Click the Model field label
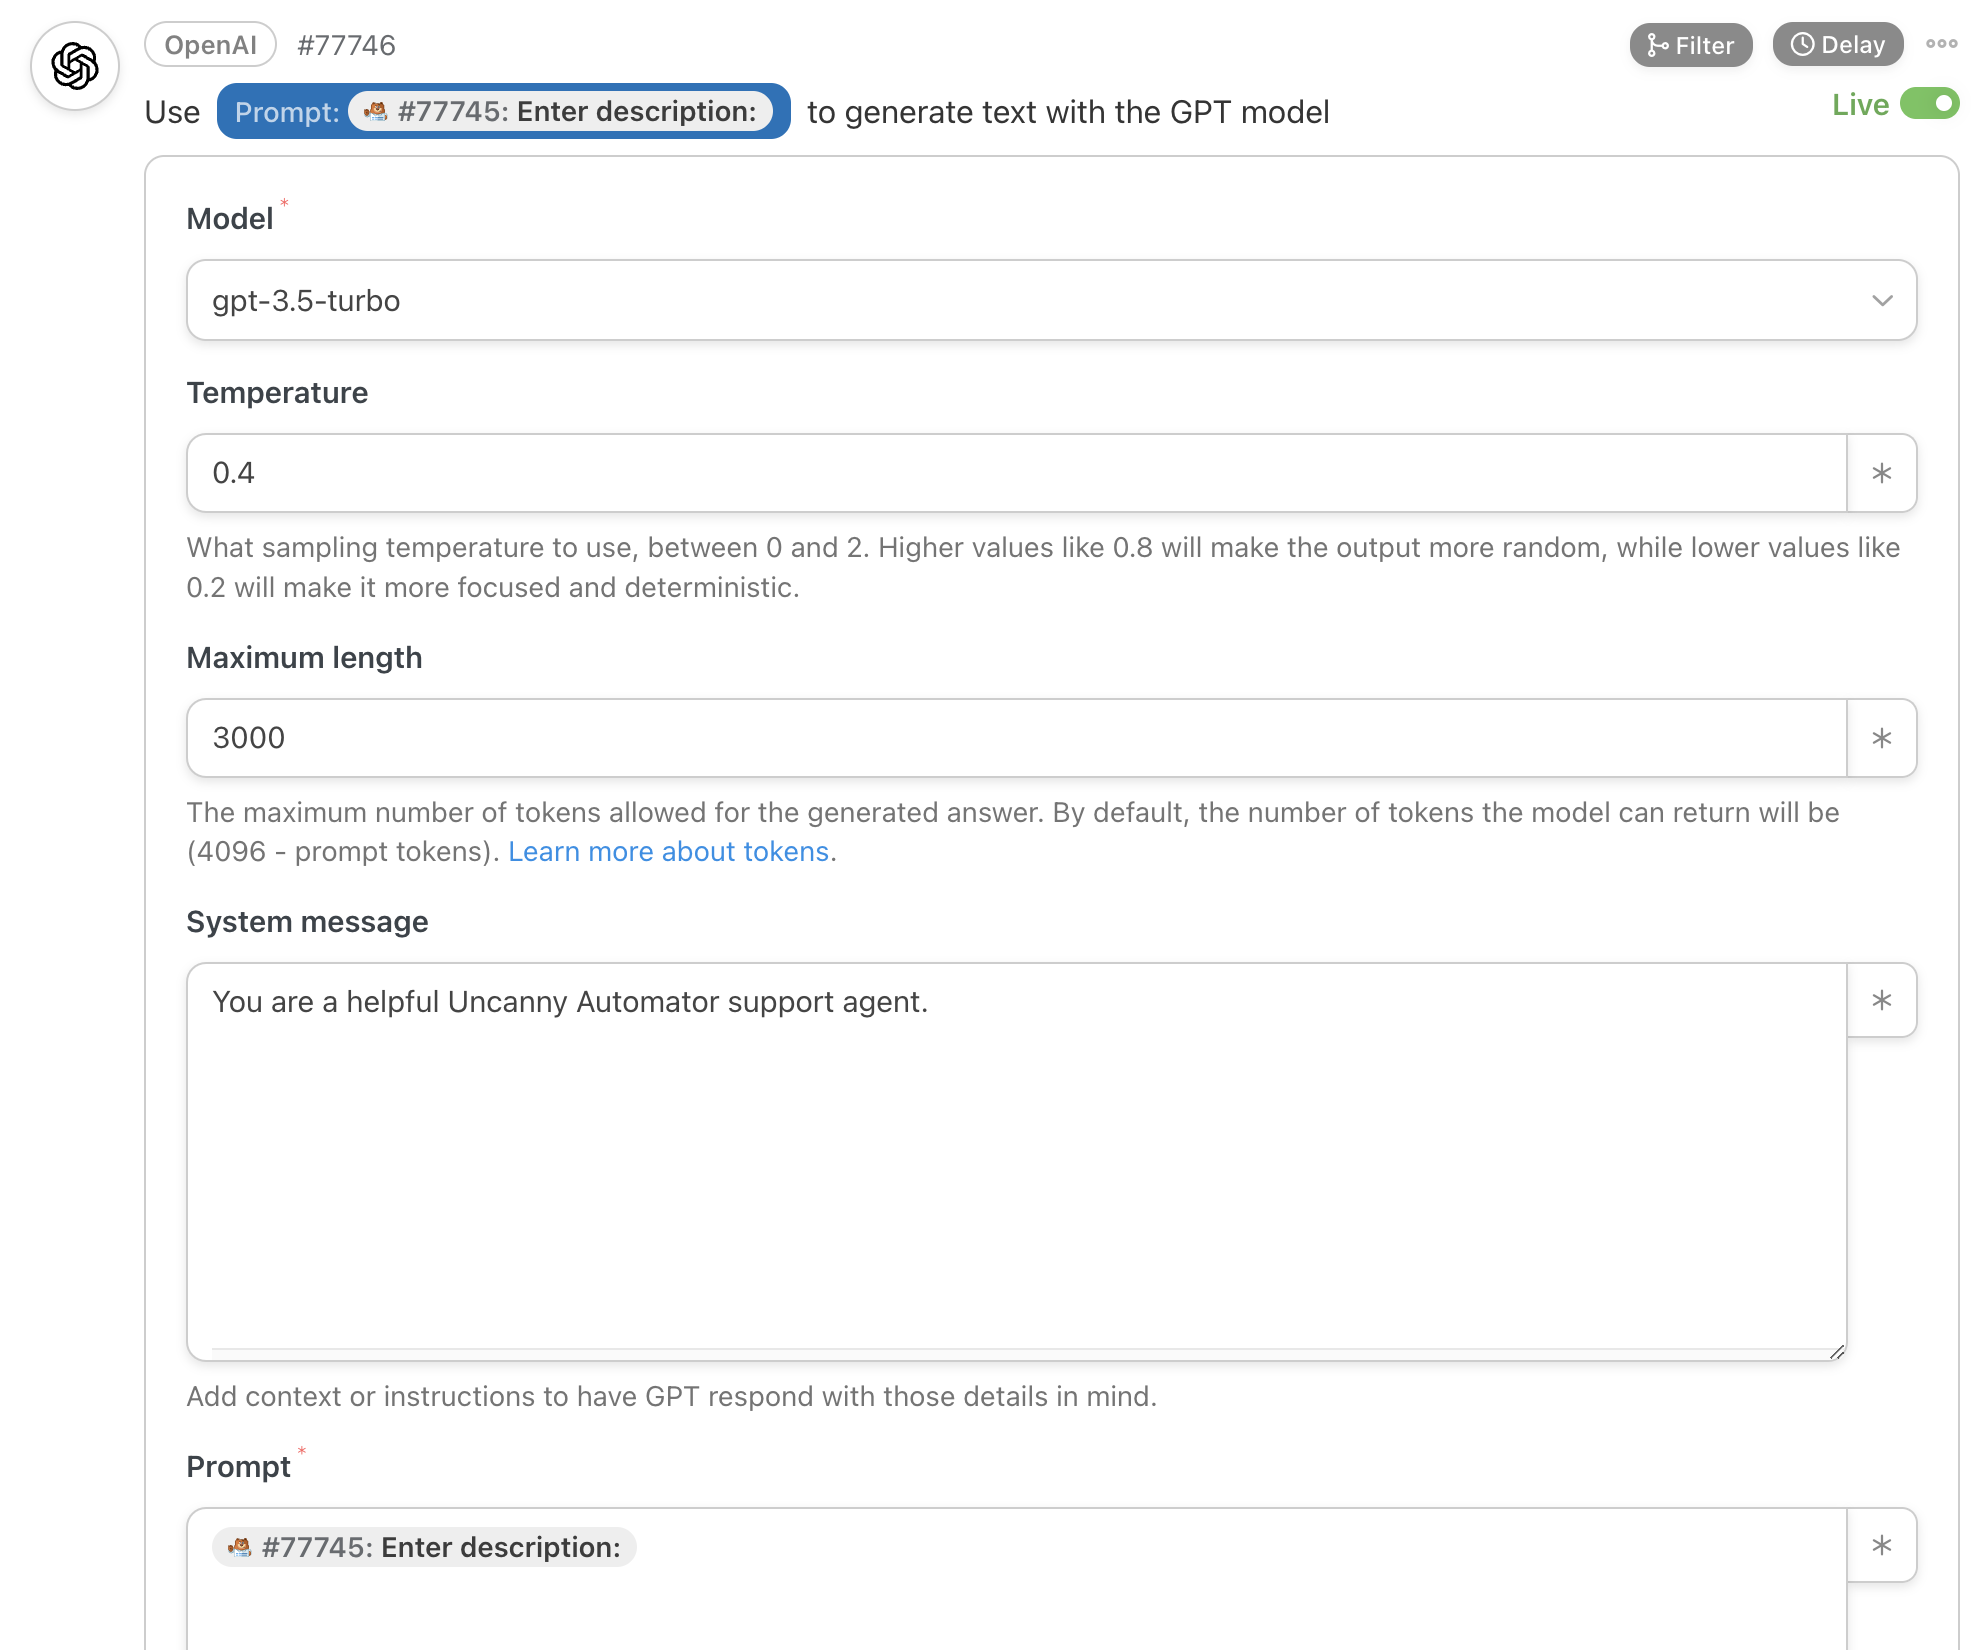 click(230, 218)
